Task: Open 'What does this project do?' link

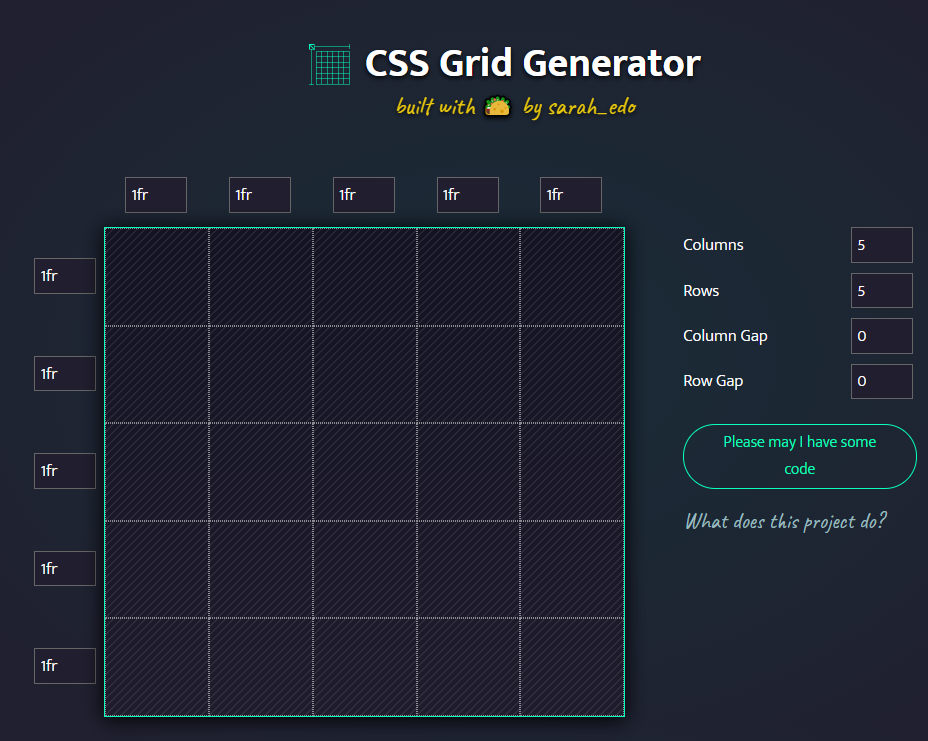Action: coord(785,521)
